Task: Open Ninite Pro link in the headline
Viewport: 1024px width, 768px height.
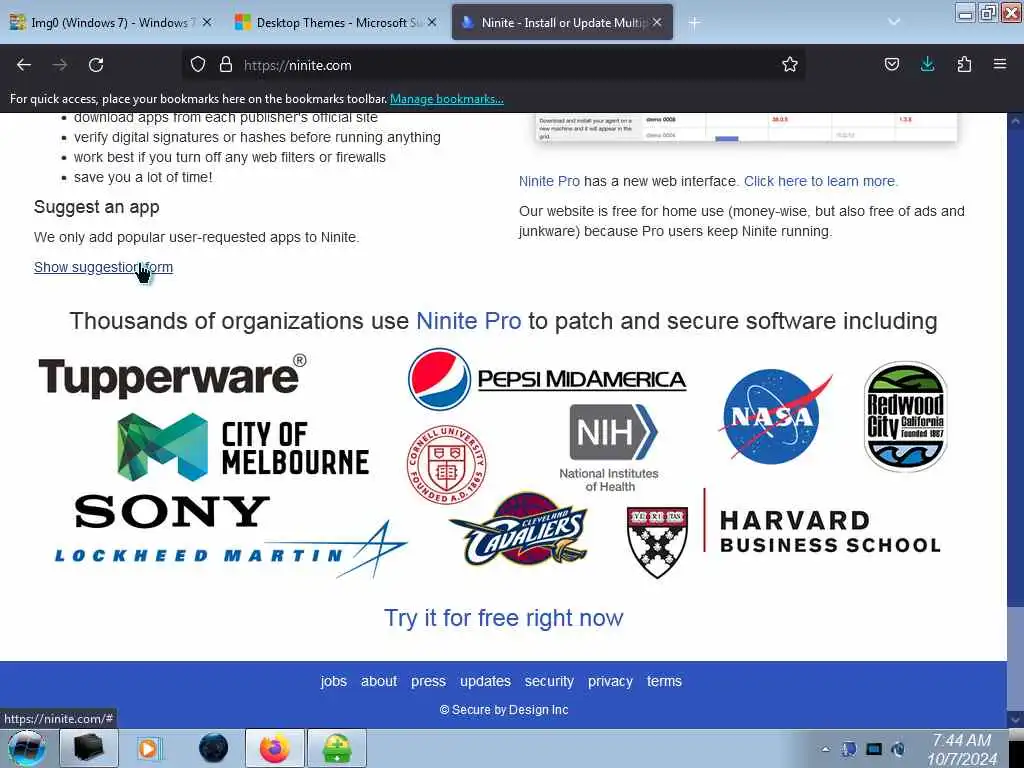Action: click(x=468, y=321)
